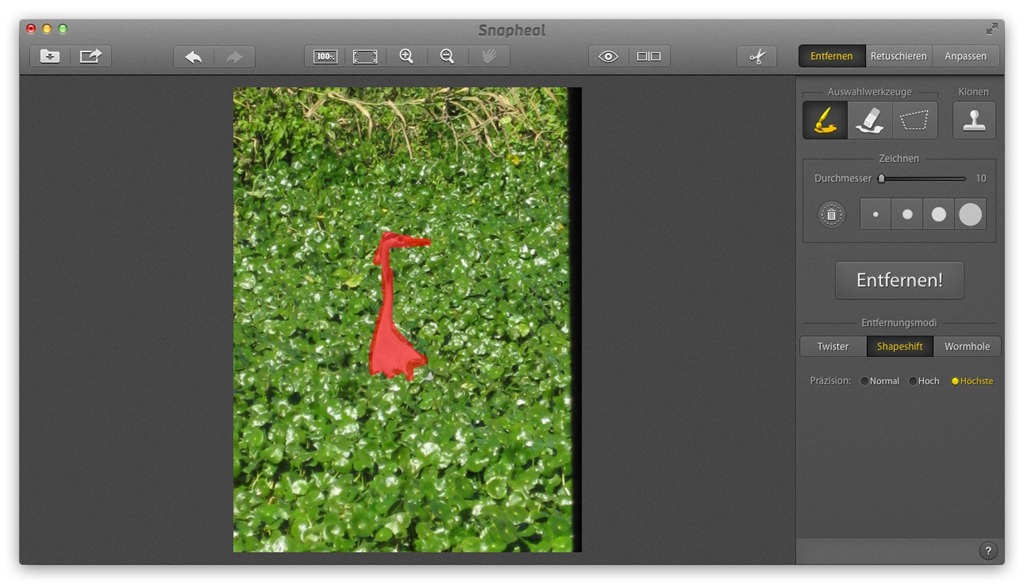This screenshot has height=584, width=1024.
Task: Click the open image folder icon
Action: [x=50, y=56]
